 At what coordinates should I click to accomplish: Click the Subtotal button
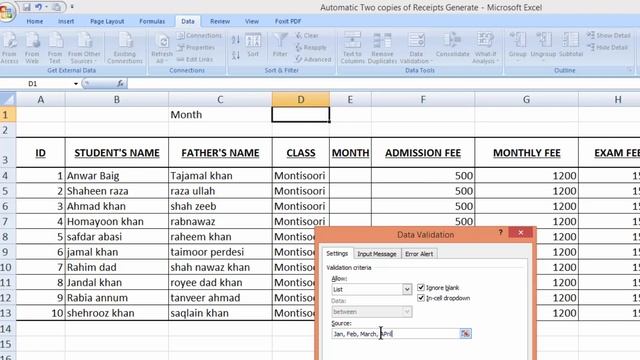tap(571, 45)
